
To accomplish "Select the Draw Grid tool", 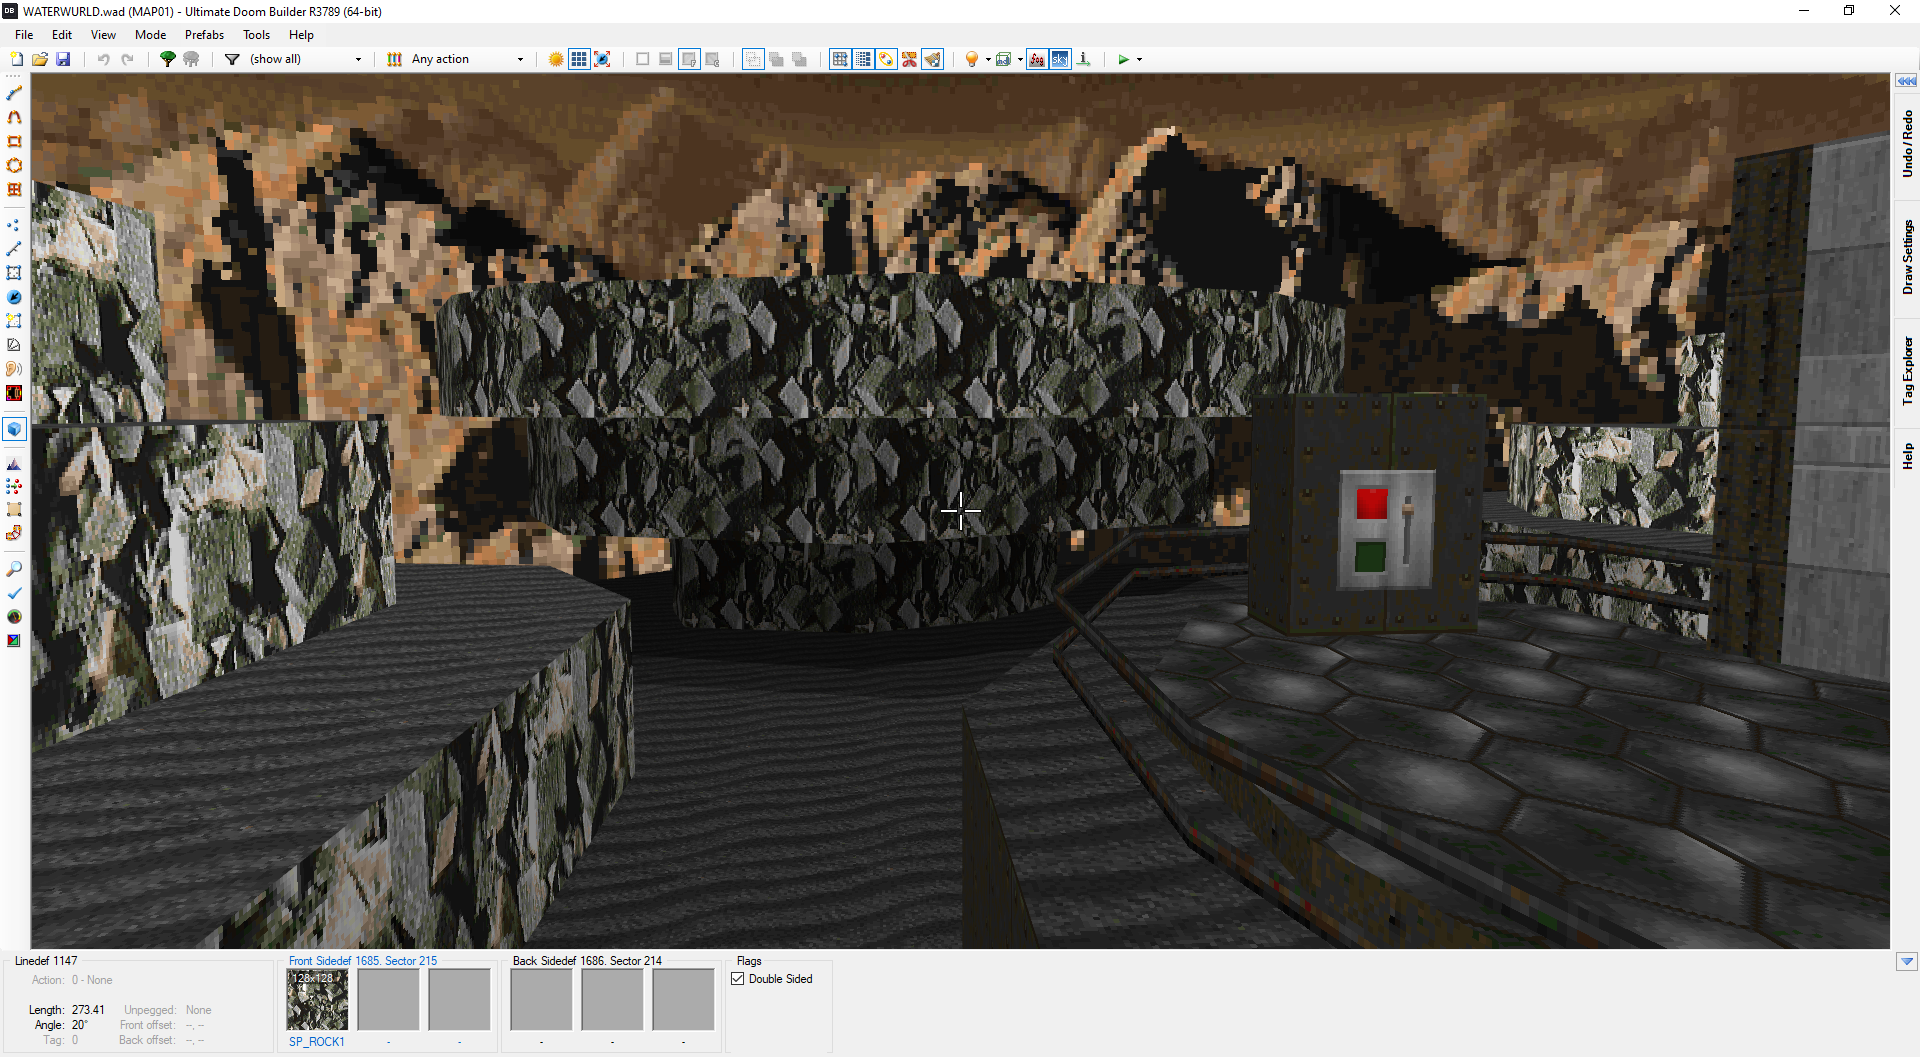I will [x=14, y=189].
